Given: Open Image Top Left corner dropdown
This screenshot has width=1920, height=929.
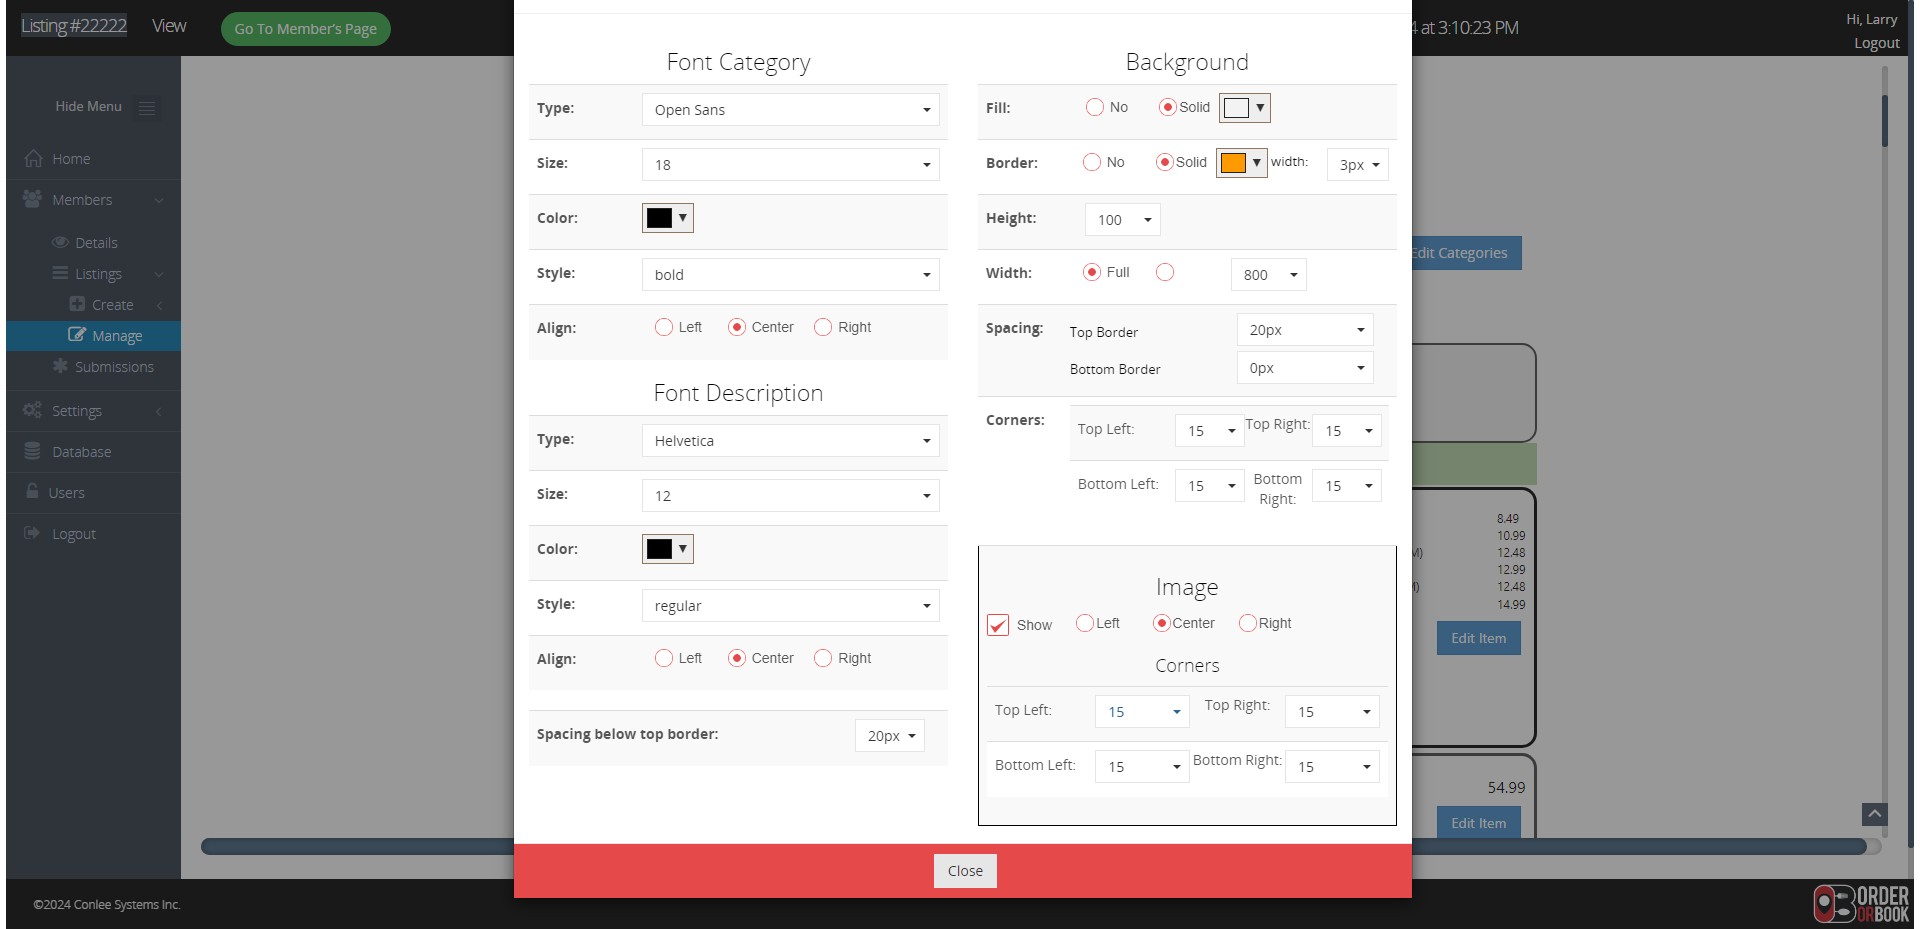Looking at the screenshot, I should [x=1142, y=712].
